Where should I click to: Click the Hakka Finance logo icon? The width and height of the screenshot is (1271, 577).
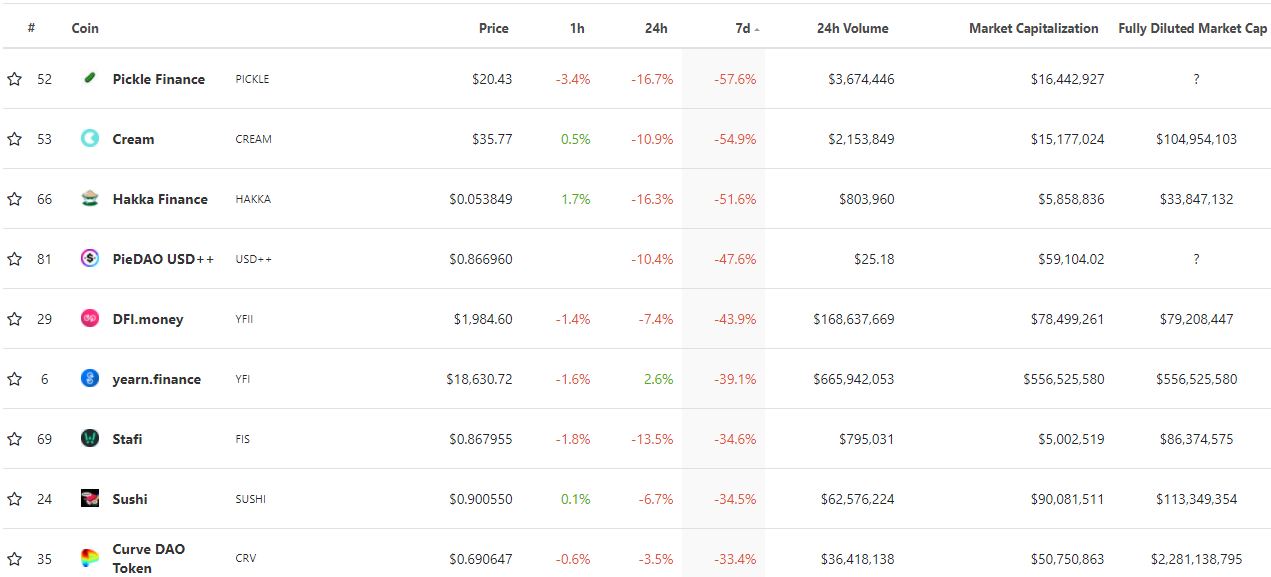pos(90,198)
